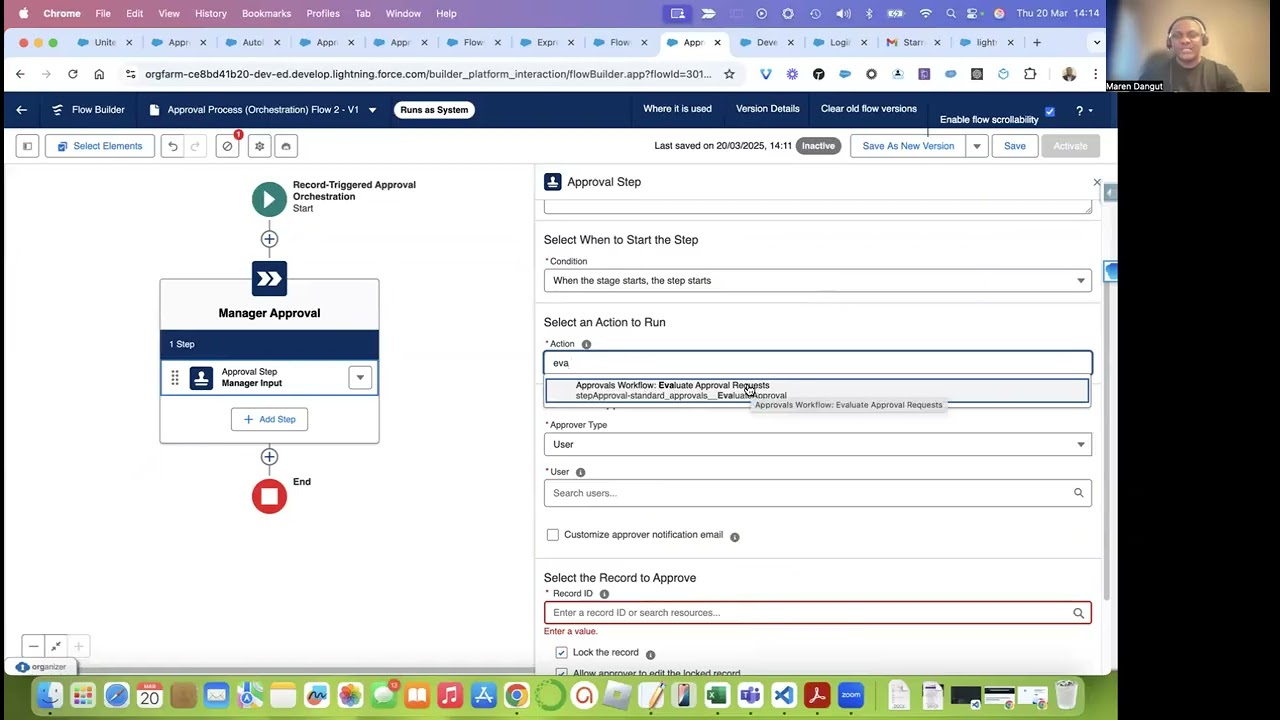Bookmark this page with the star icon
The image size is (1280, 720).
tap(729, 74)
